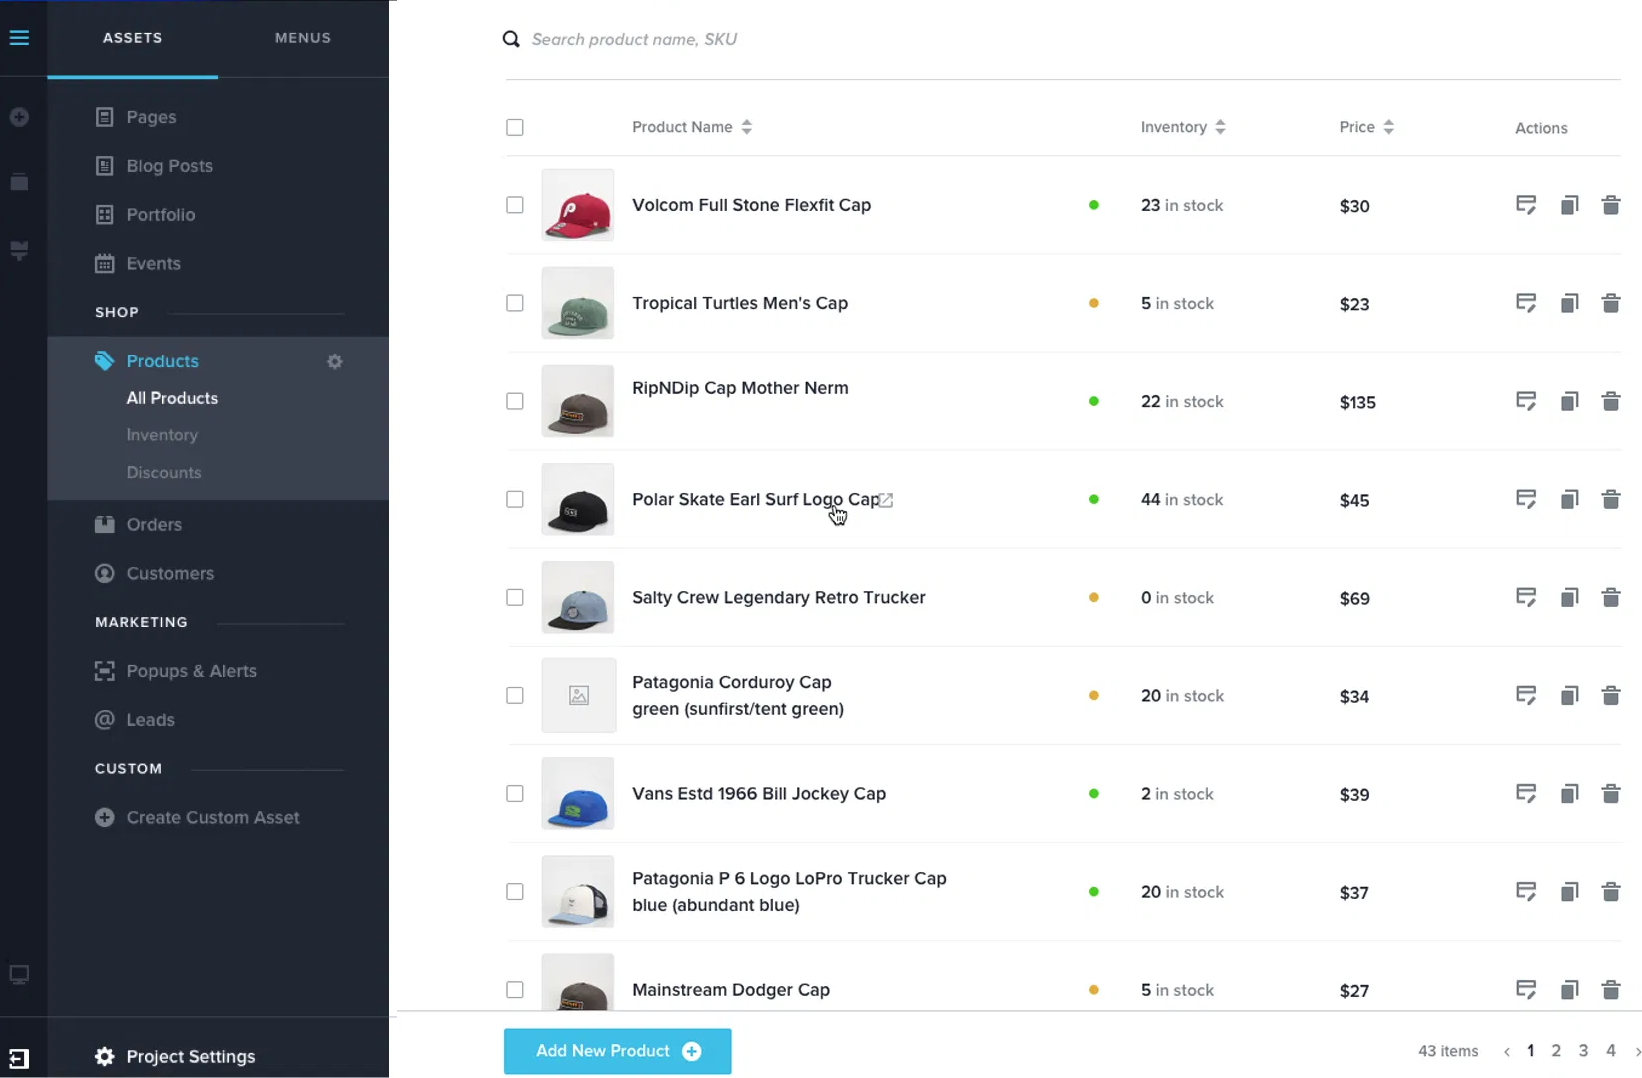Duplicate Tropical Turtles Men's Cap

coord(1569,303)
